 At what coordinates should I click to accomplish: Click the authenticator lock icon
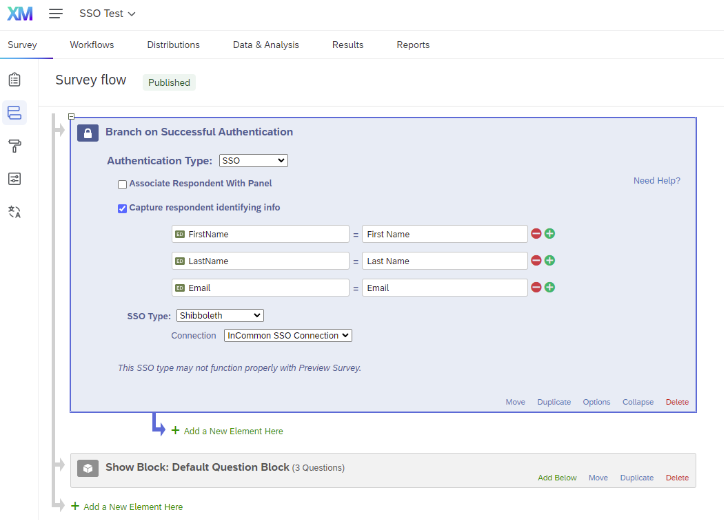pos(88,133)
